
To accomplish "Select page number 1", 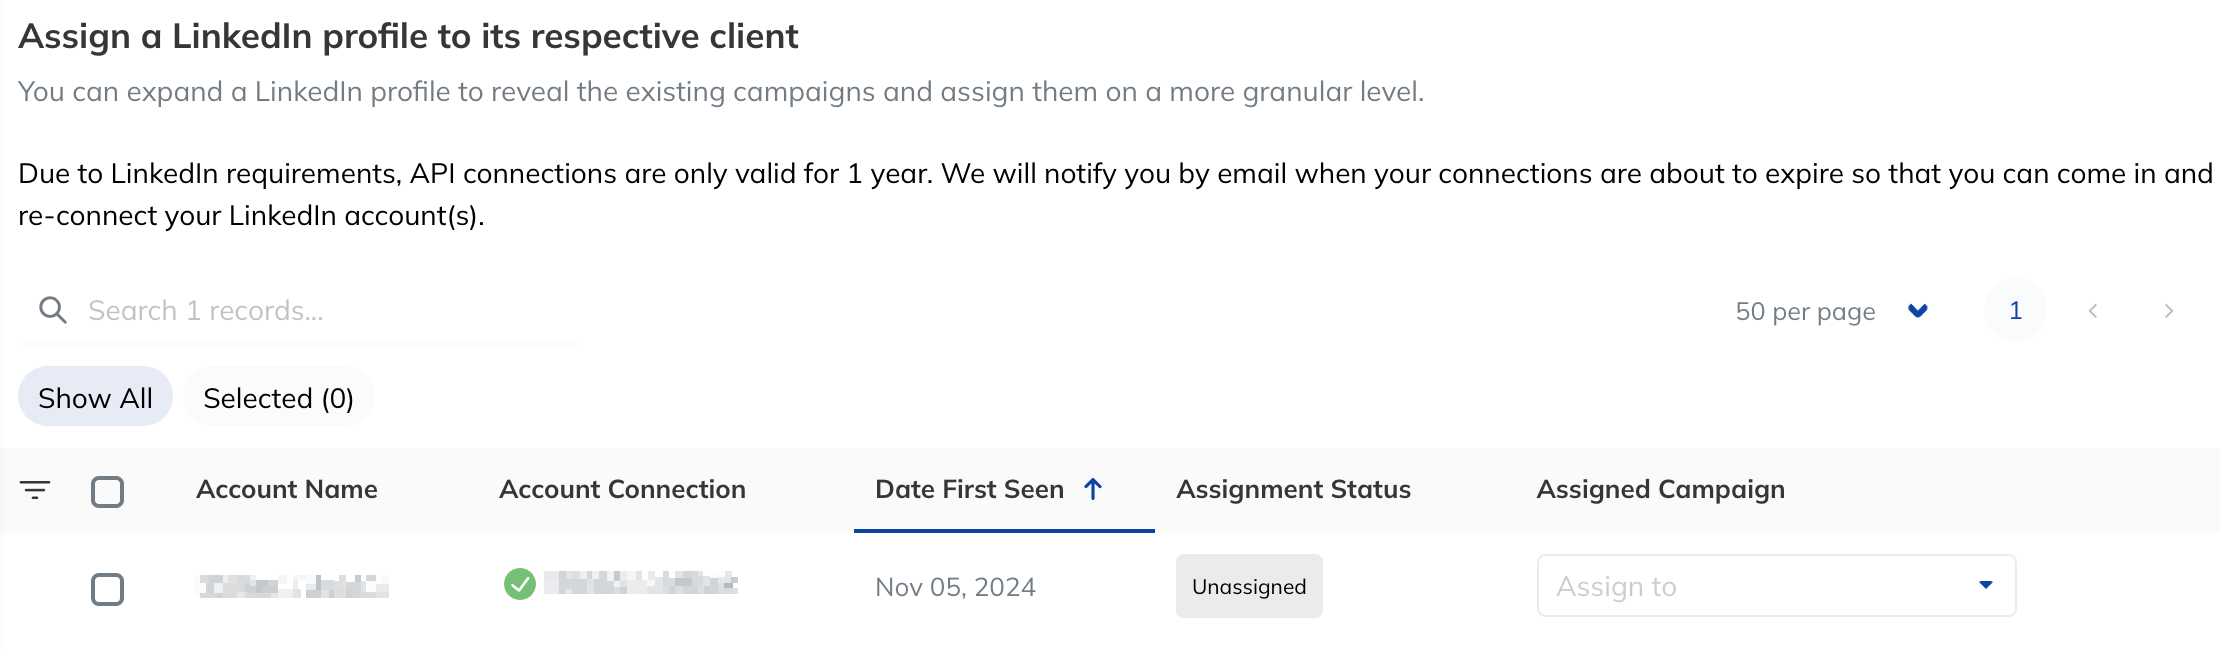I will [x=2015, y=311].
